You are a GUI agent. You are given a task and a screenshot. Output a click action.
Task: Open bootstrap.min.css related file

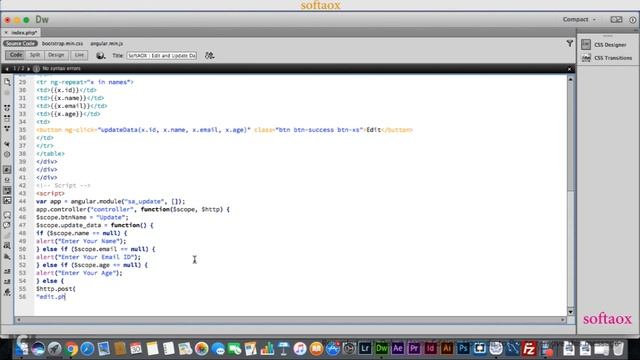62,43
